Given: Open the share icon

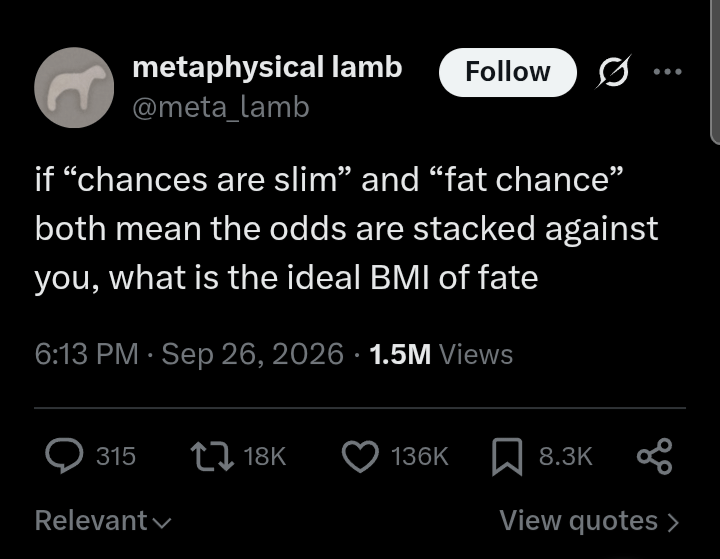Looking at the screenshot, I should click(x=655, y=456).
